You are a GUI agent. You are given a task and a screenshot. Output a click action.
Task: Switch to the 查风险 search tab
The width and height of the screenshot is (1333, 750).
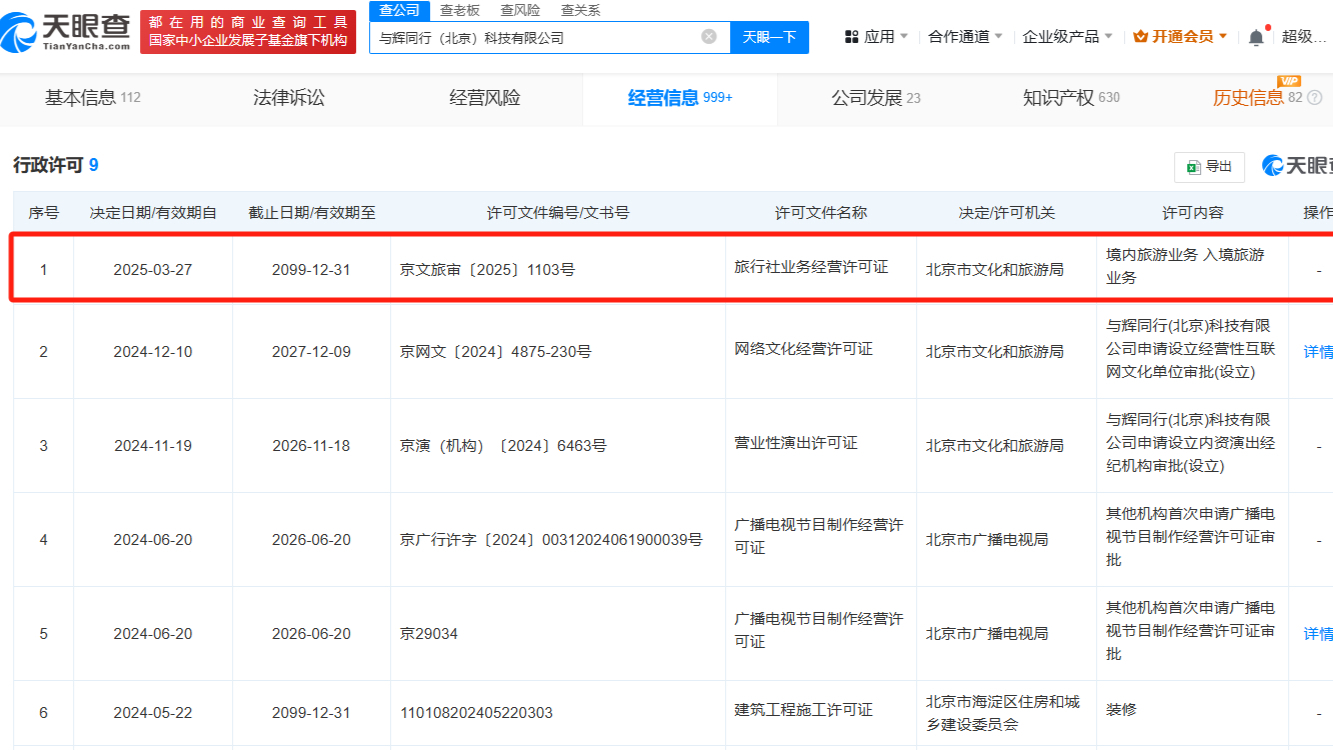tap(520, 10)
